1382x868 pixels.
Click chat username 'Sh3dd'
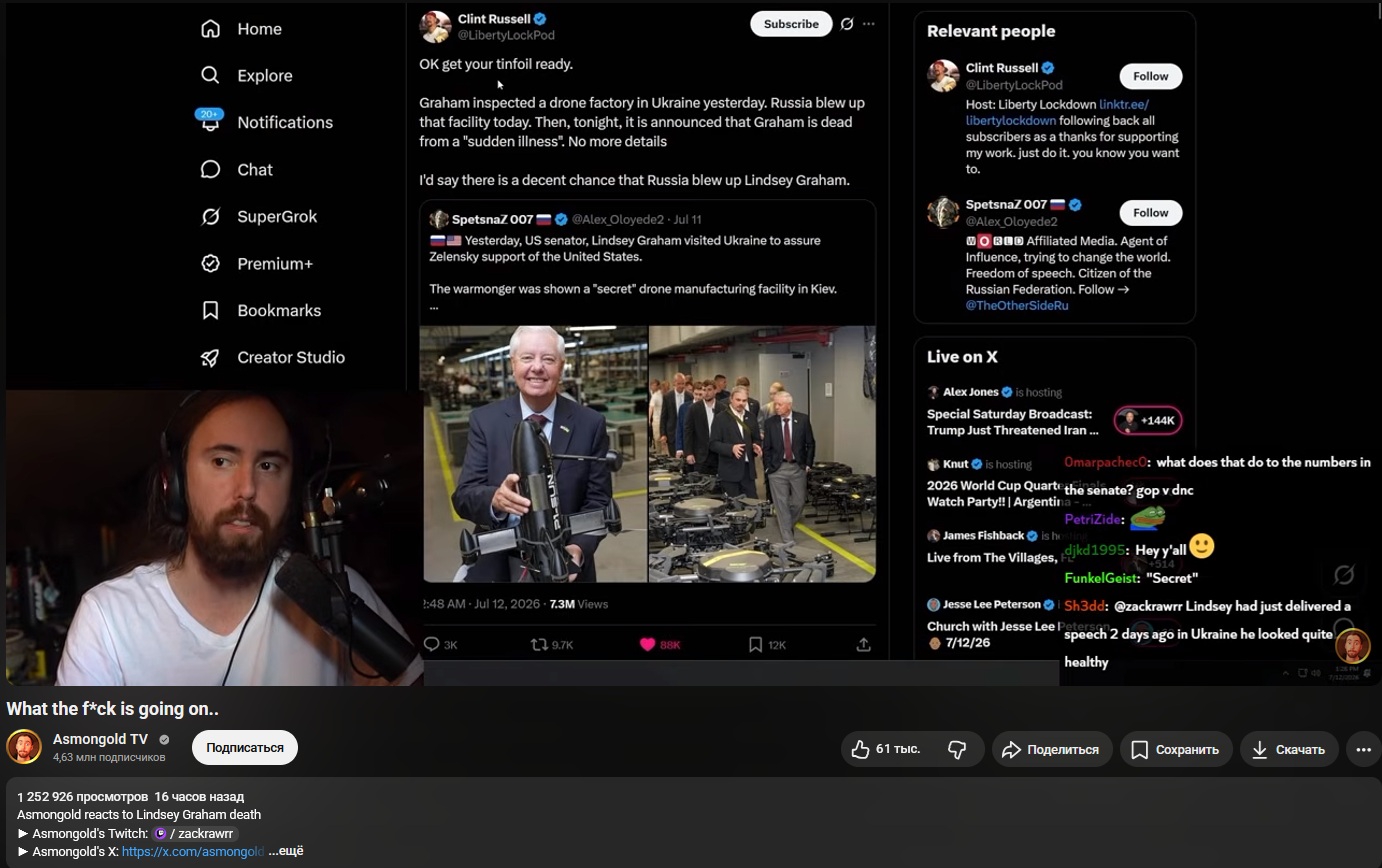coord(1085,606)
